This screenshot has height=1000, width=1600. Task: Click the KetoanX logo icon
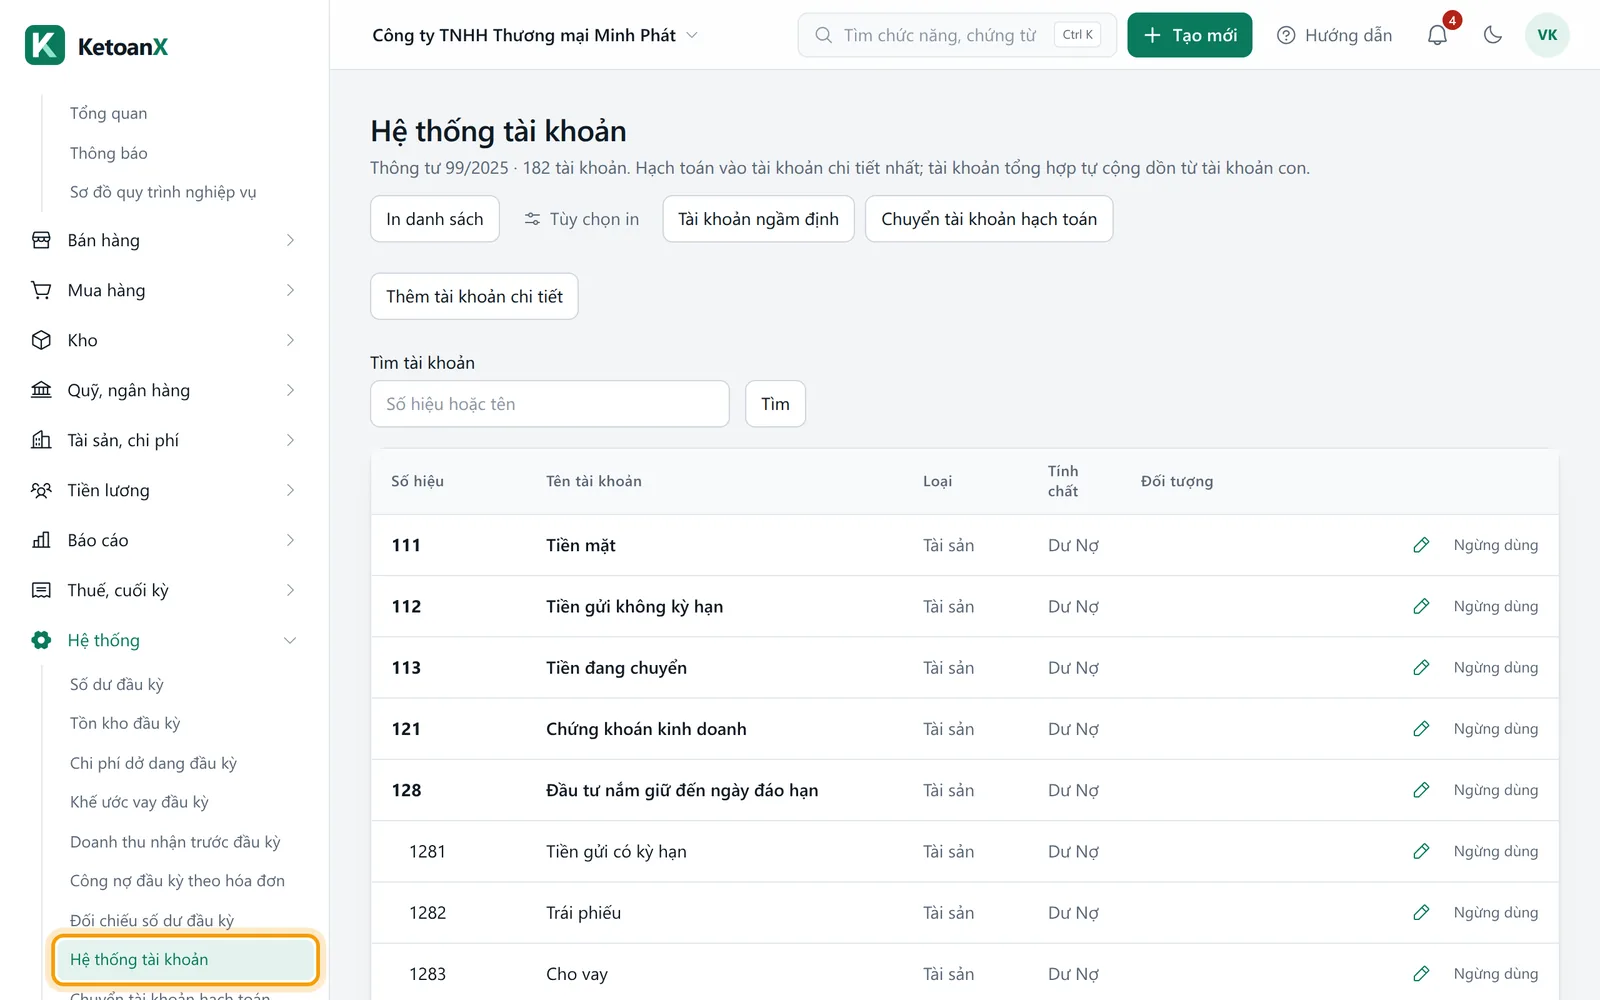pyautogui.click(x=45, y=46)
